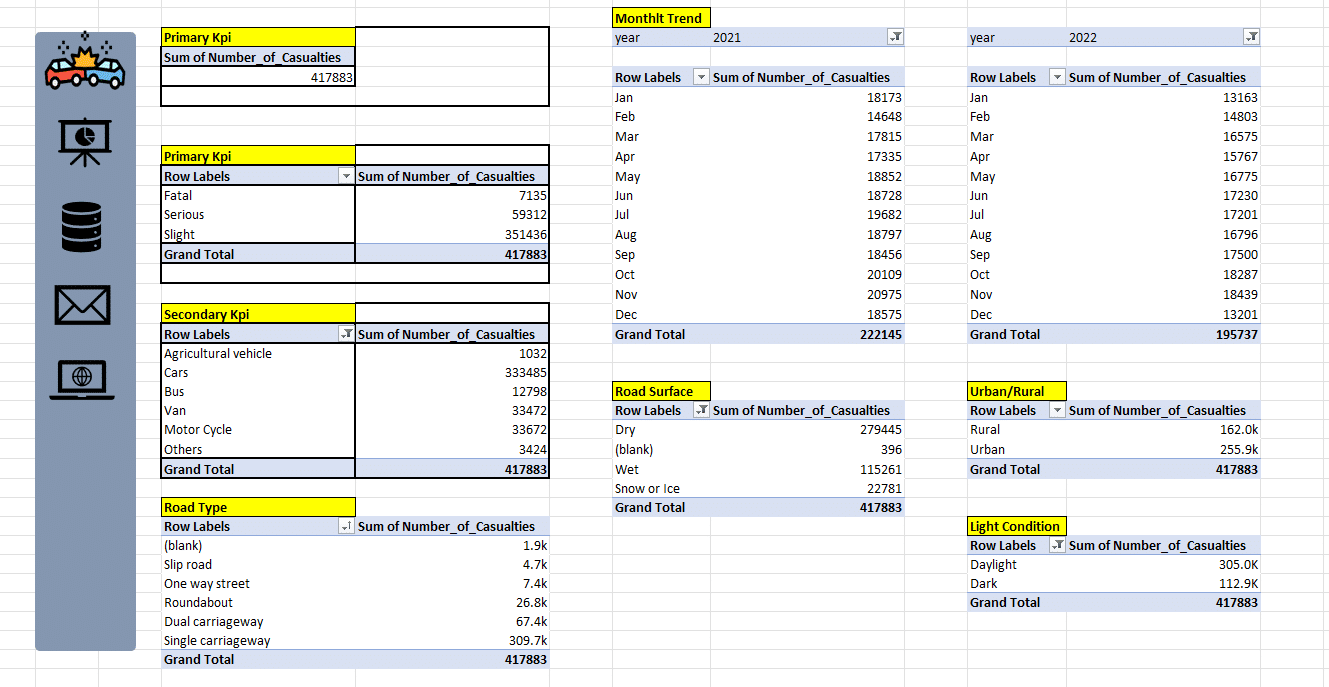1329x687 pixels.
Task: Click the 'Others' vehicle row label
Action: coord(183,449)
